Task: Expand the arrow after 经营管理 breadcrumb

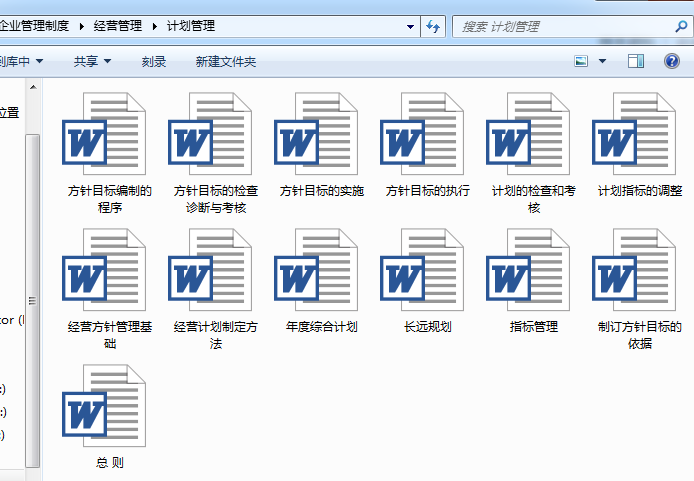Action: pyautogui.click(x=154, y=27)
